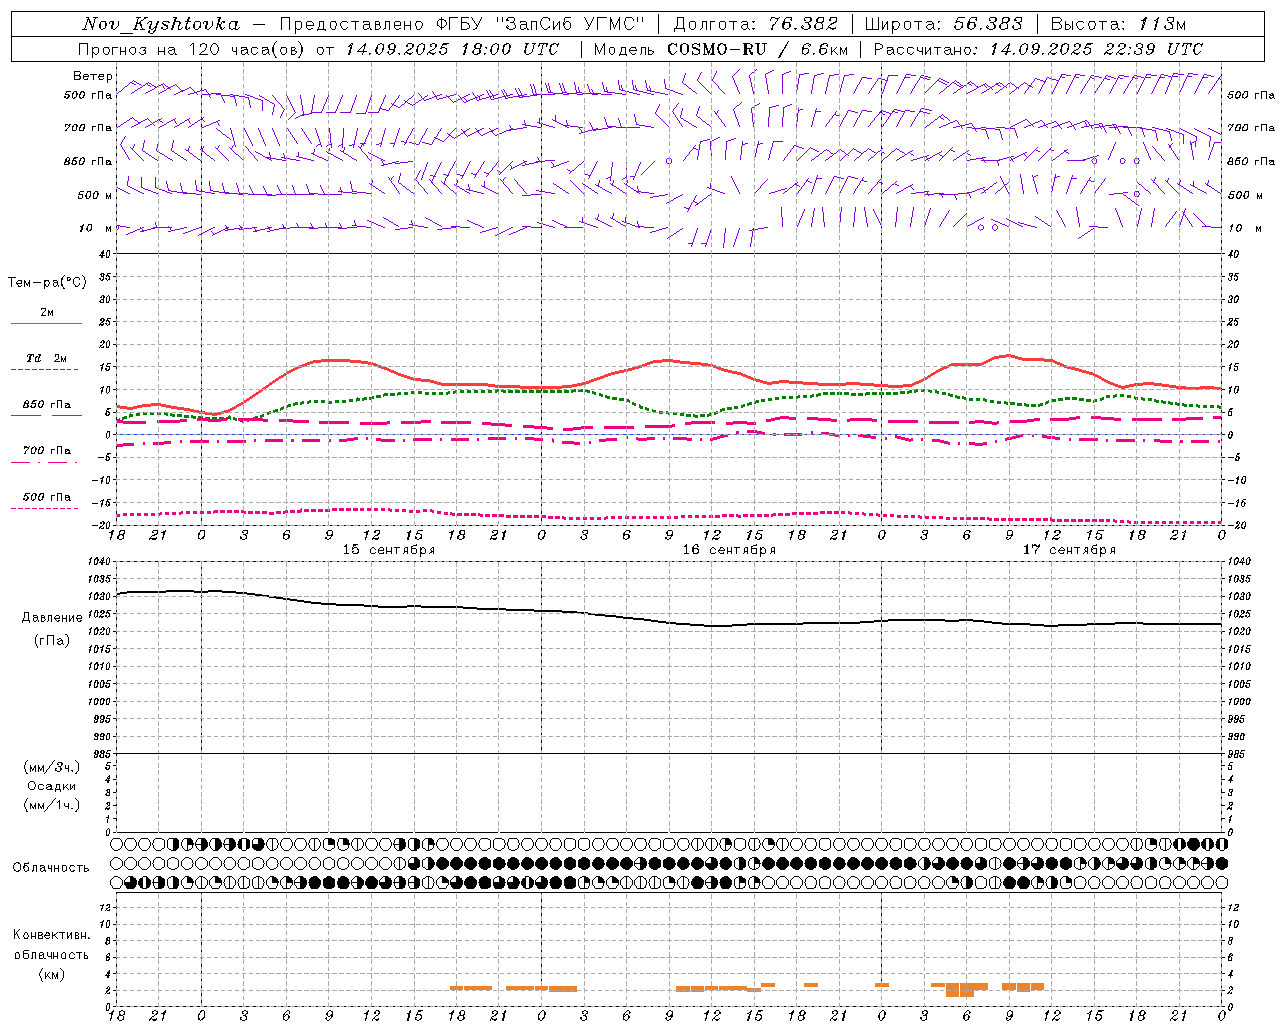Click the Высота: 113м elevation value
Screen dimensions: 1280x1024
tap(1118, 24)
